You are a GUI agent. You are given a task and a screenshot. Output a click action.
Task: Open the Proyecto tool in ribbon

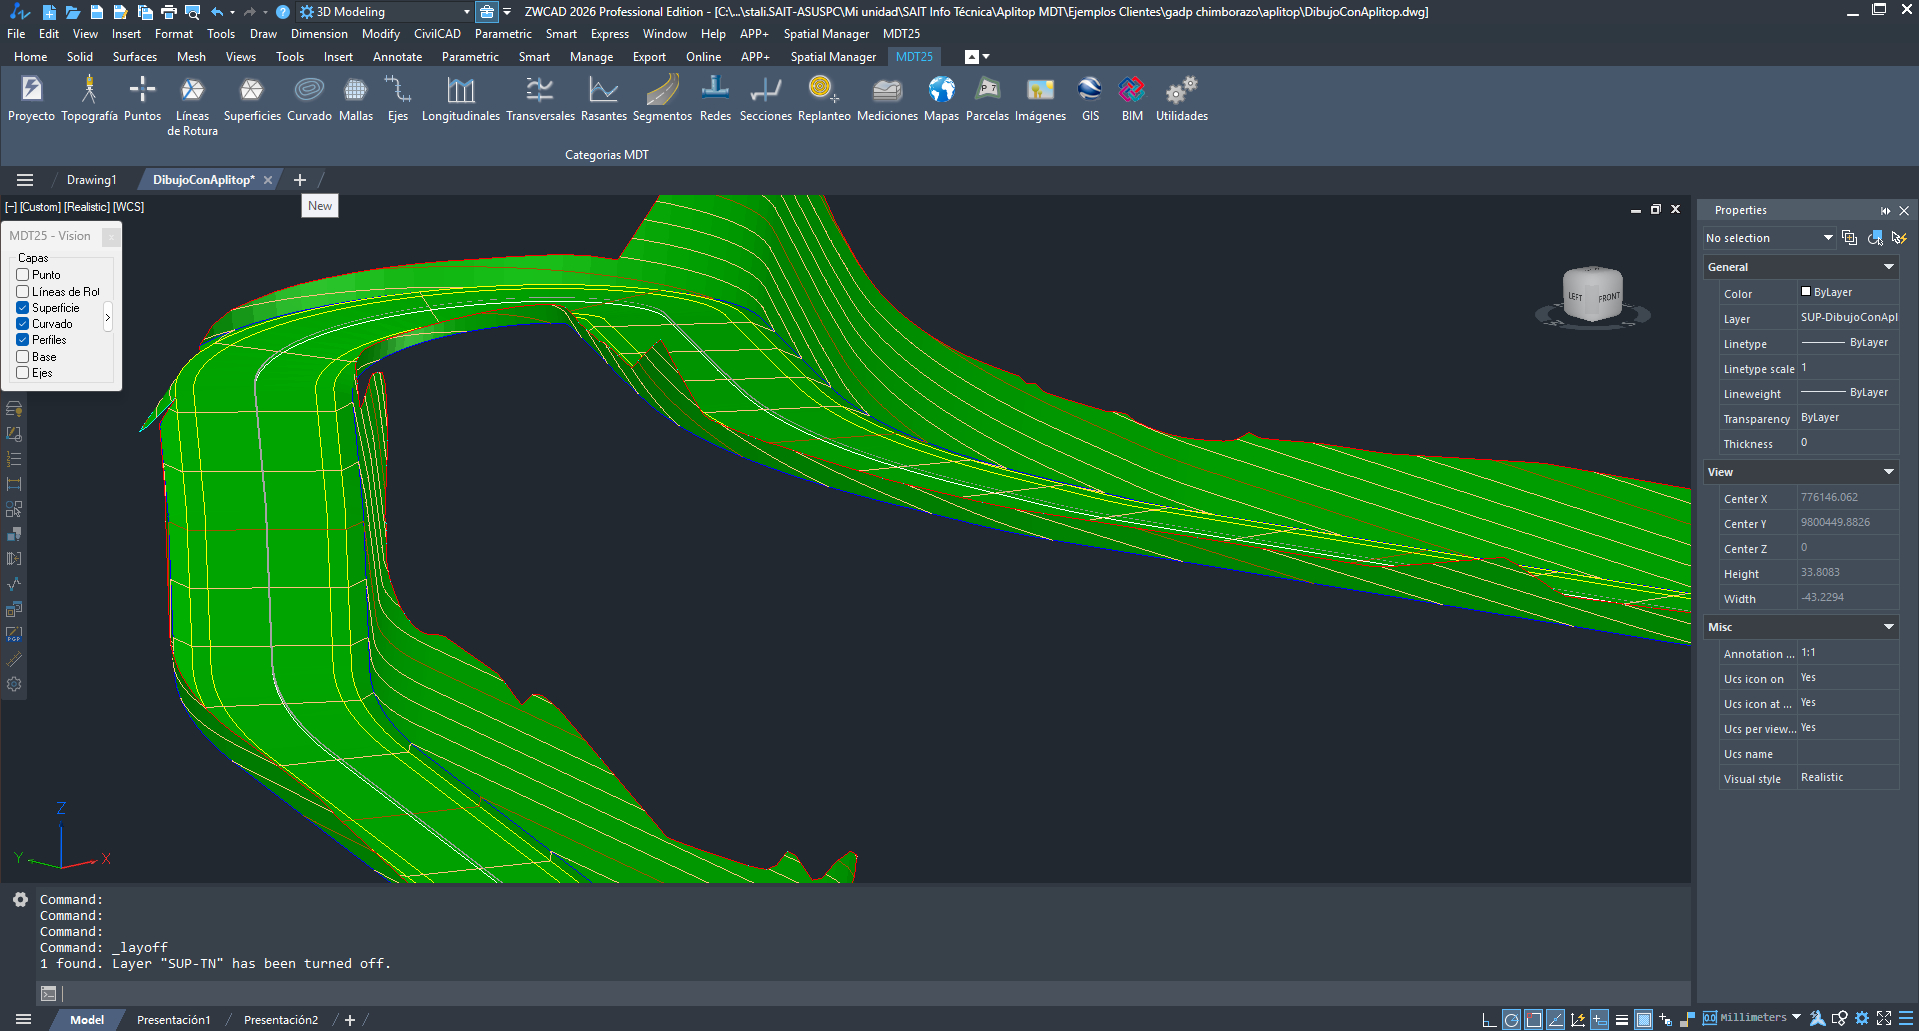point(31,99)
